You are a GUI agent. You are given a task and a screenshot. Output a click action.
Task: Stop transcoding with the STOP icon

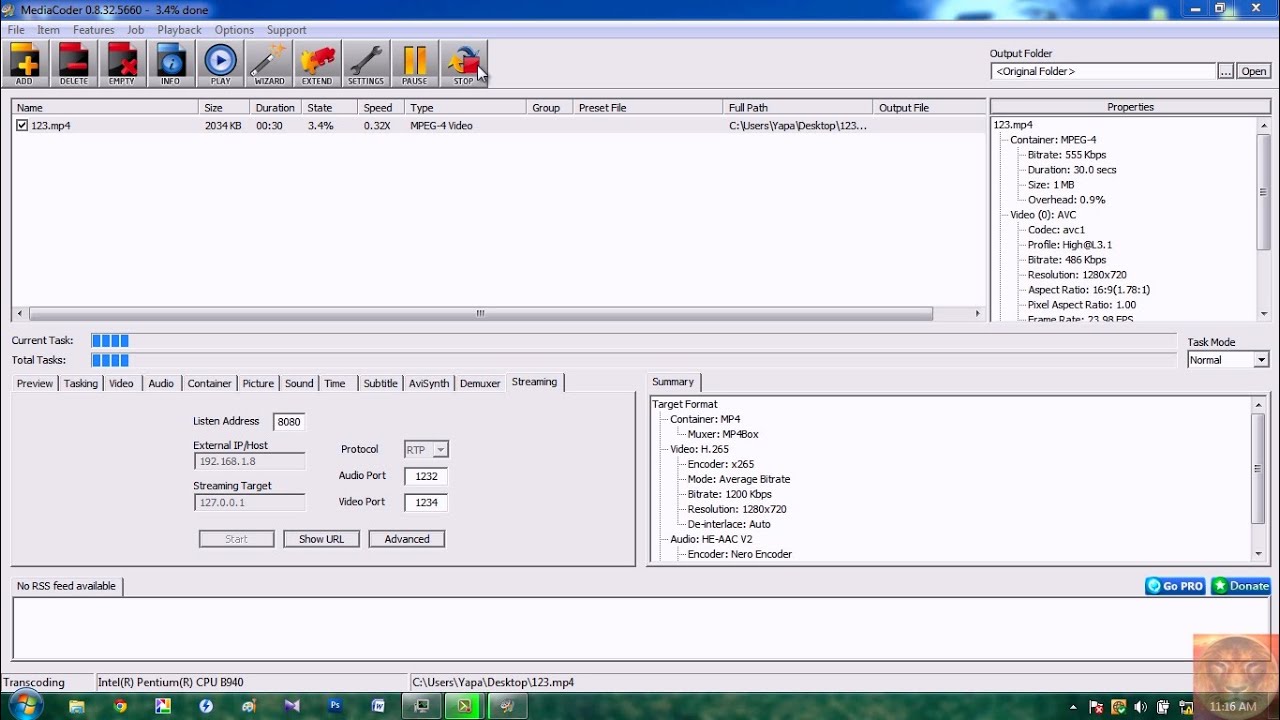click(x=464, y=64)
